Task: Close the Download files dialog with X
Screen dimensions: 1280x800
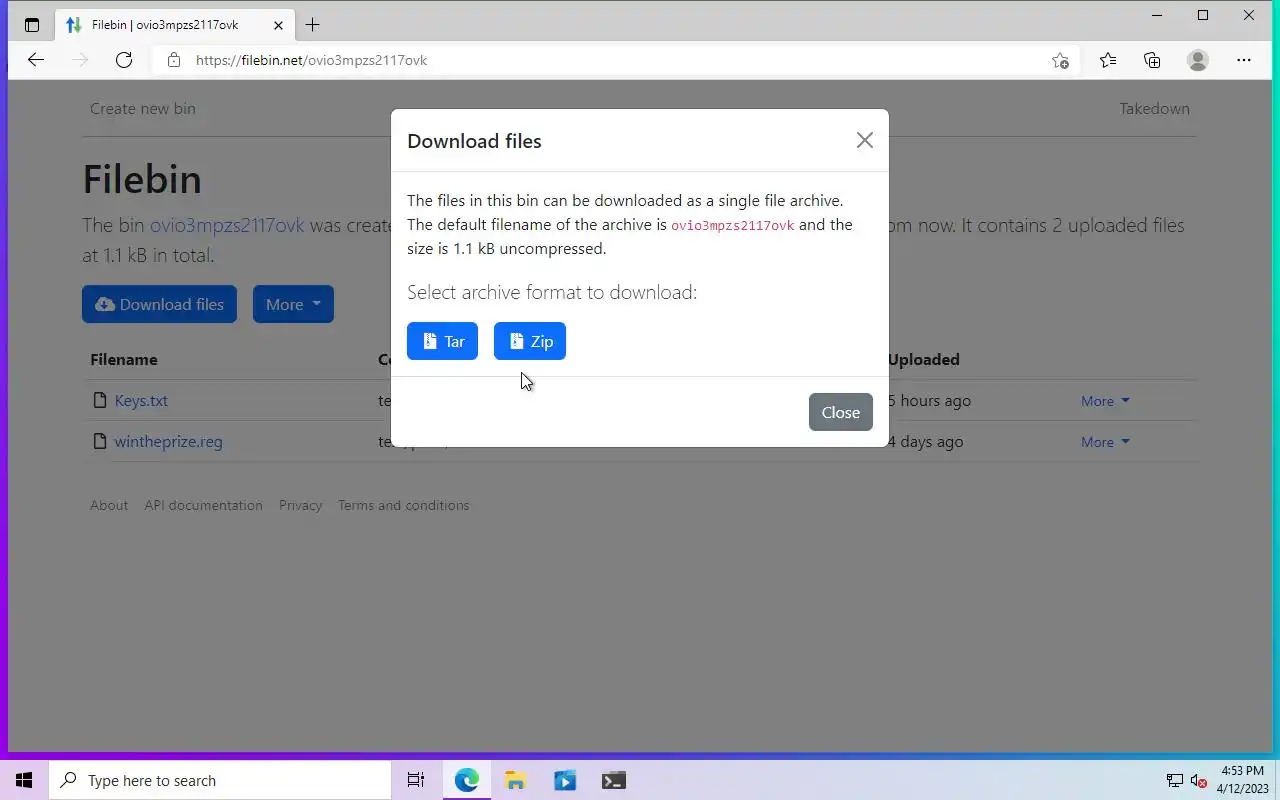Action: 865,140
